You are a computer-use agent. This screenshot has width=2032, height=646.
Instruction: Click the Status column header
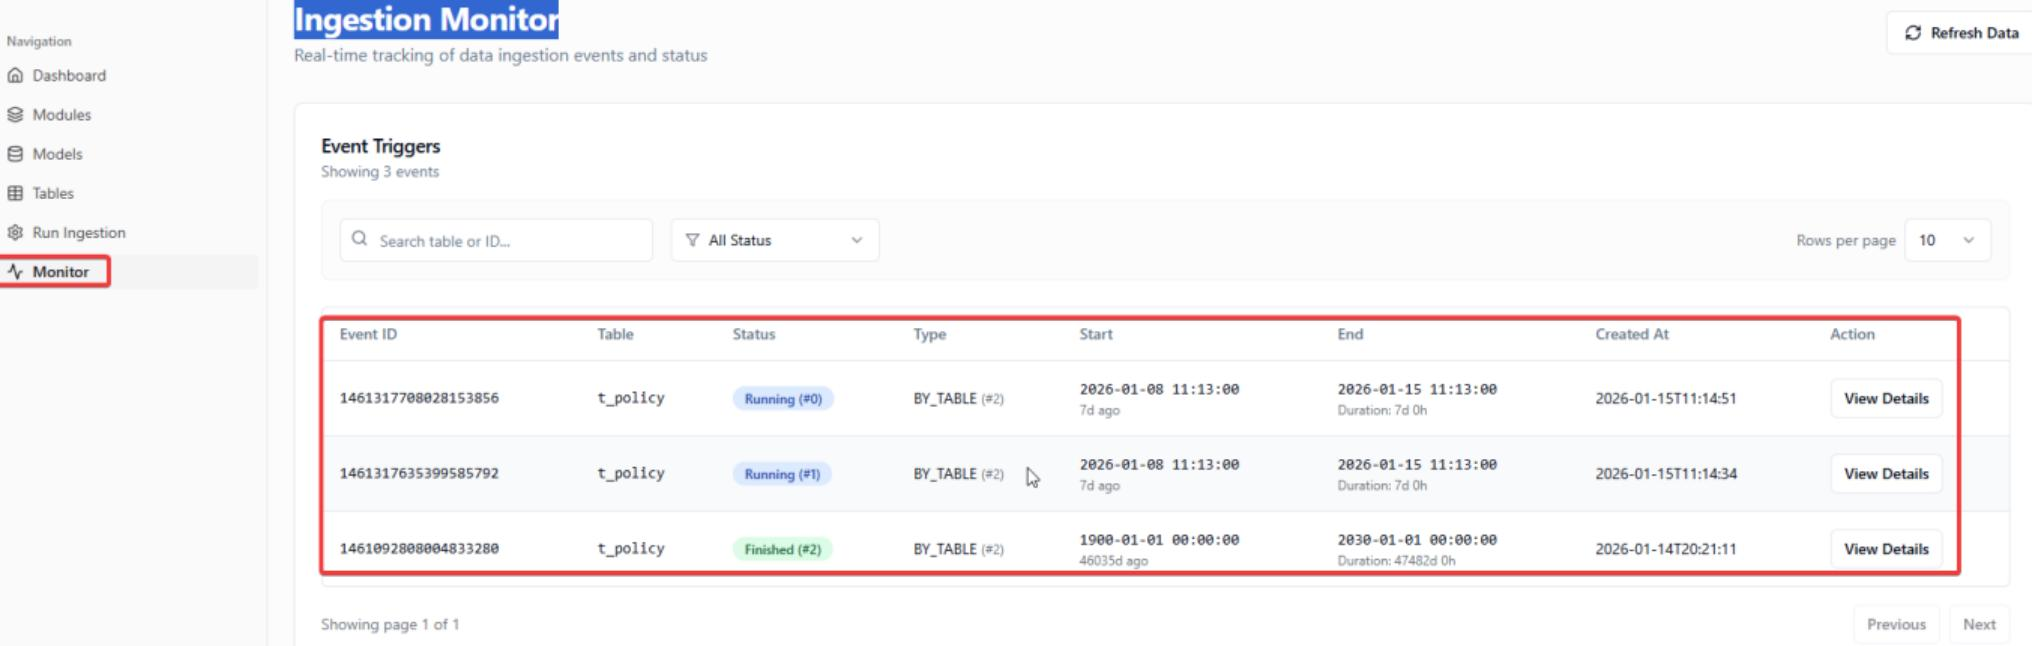(x=754, y=334)
